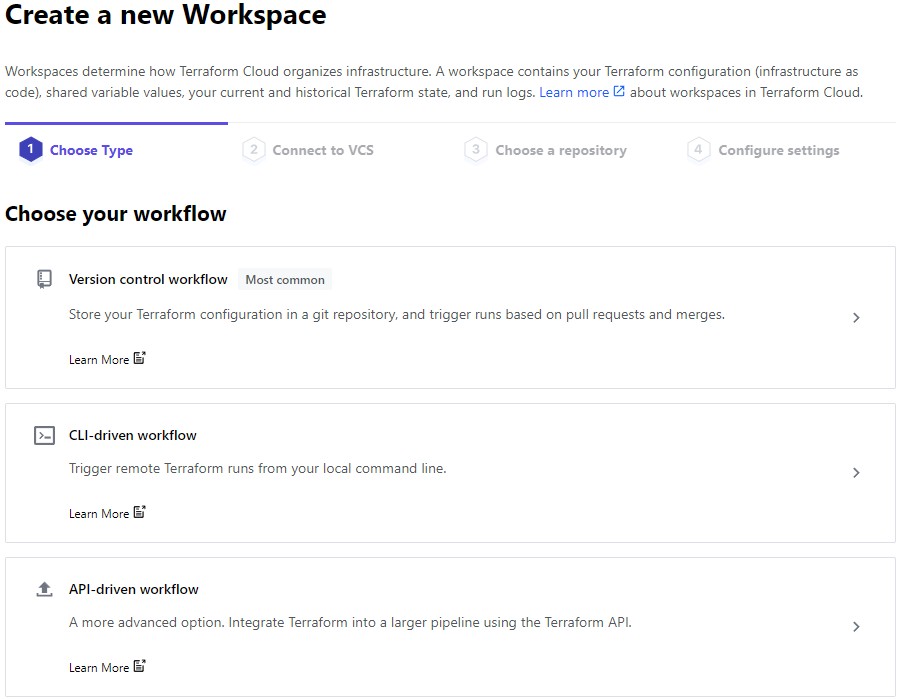The height and width of the screenshot is (700, 900).
Task: Click the 'A more advanced option' description
Action: click(x=350, y=622)
